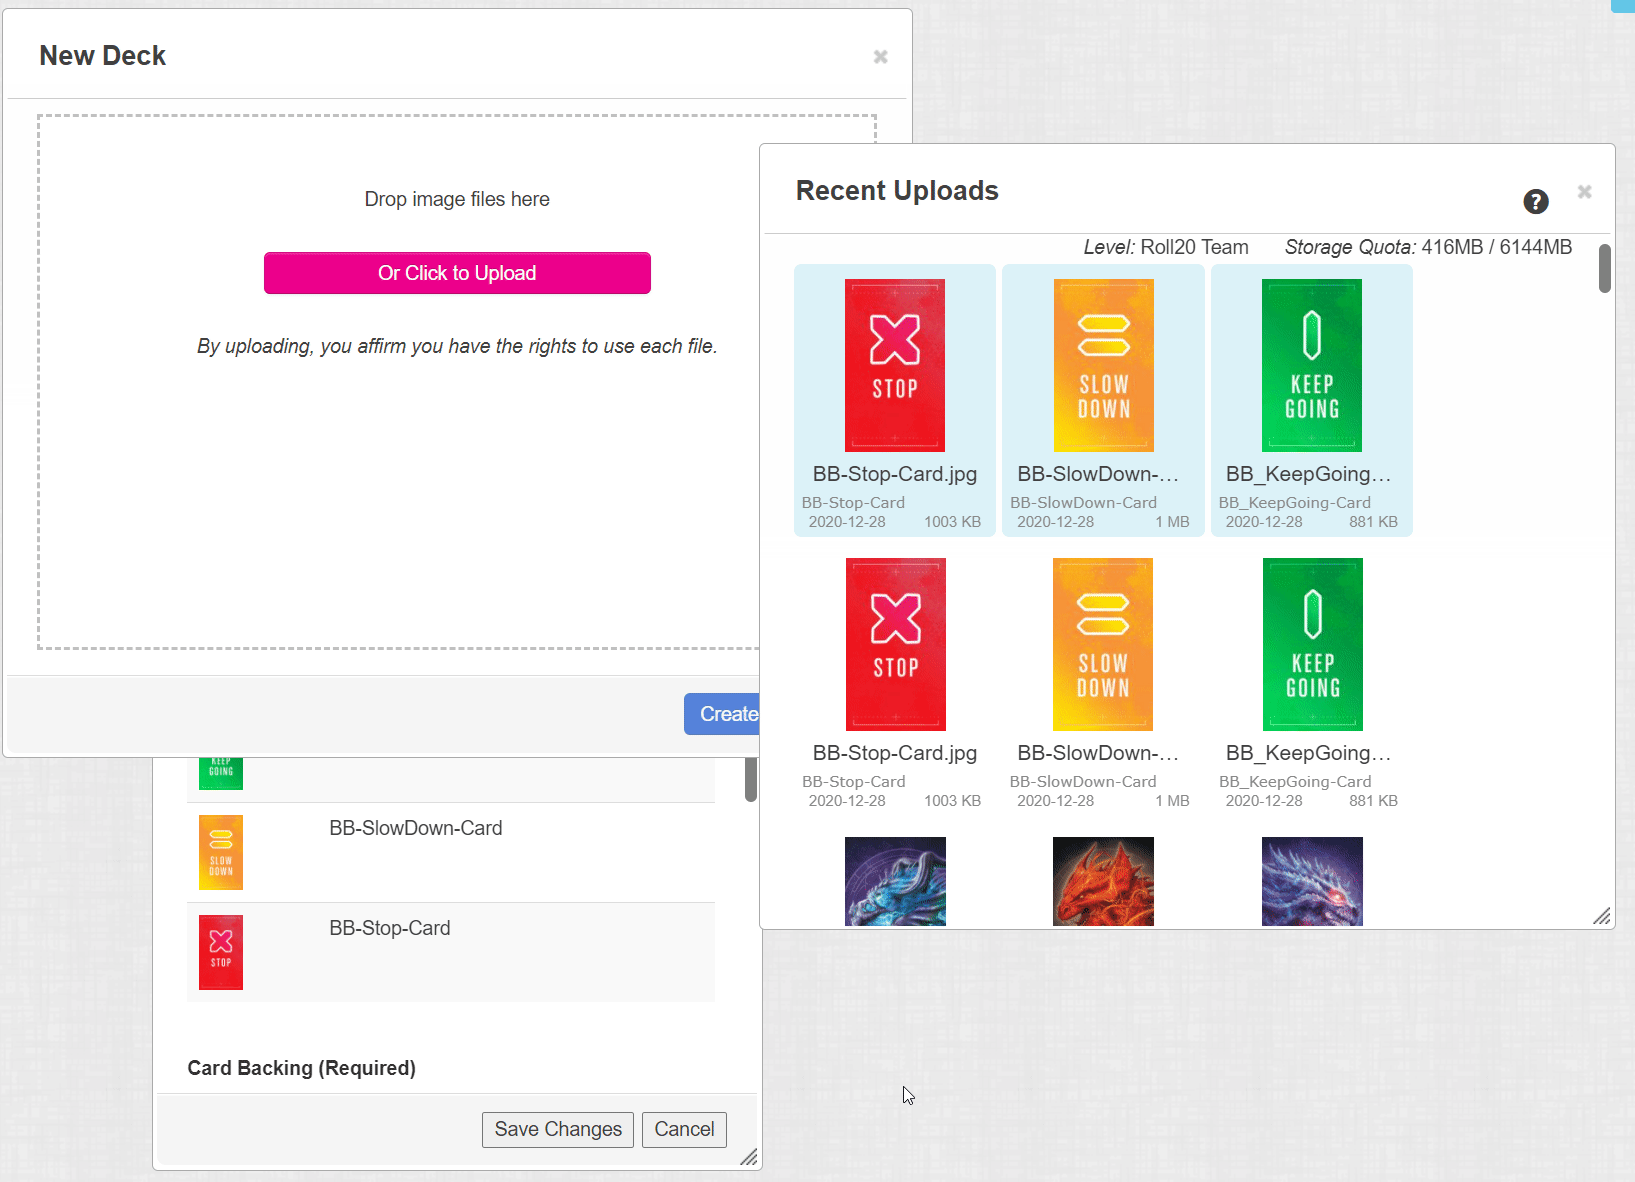The image size is (1635, 1182).
Task: Click the green Keep Going icon in uploads grid
Action: coord(1311,365)
